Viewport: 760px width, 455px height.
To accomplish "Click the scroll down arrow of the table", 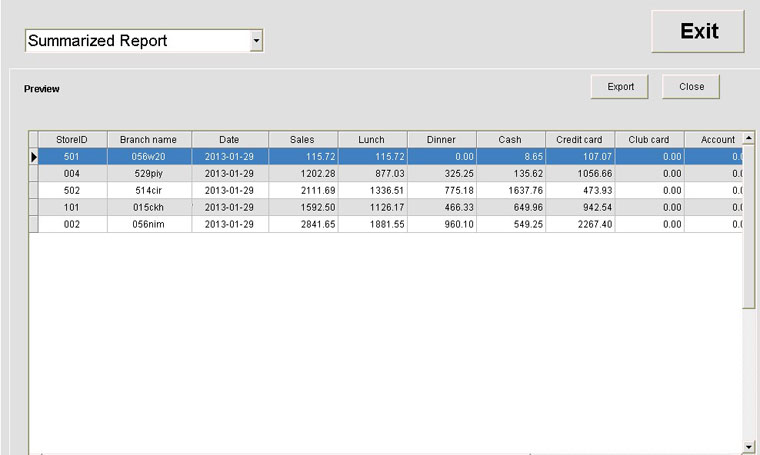I will [749, 446].
